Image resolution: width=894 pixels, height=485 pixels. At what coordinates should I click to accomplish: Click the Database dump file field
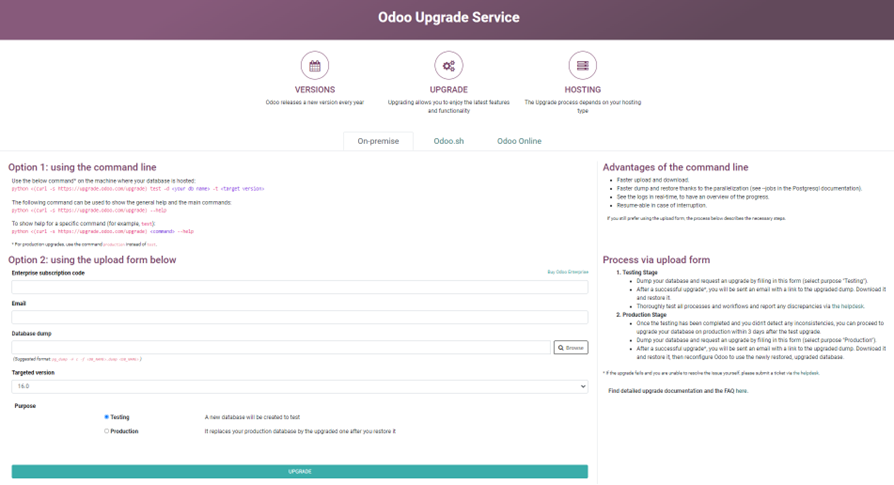point(281,347)
